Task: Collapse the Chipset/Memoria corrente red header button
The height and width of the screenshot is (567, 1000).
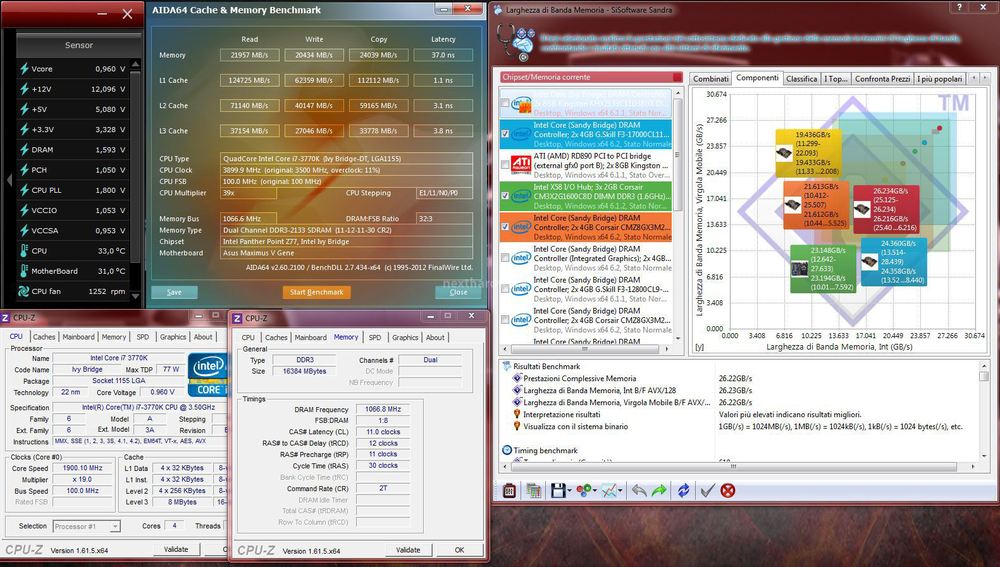Action: pos(677,77)
